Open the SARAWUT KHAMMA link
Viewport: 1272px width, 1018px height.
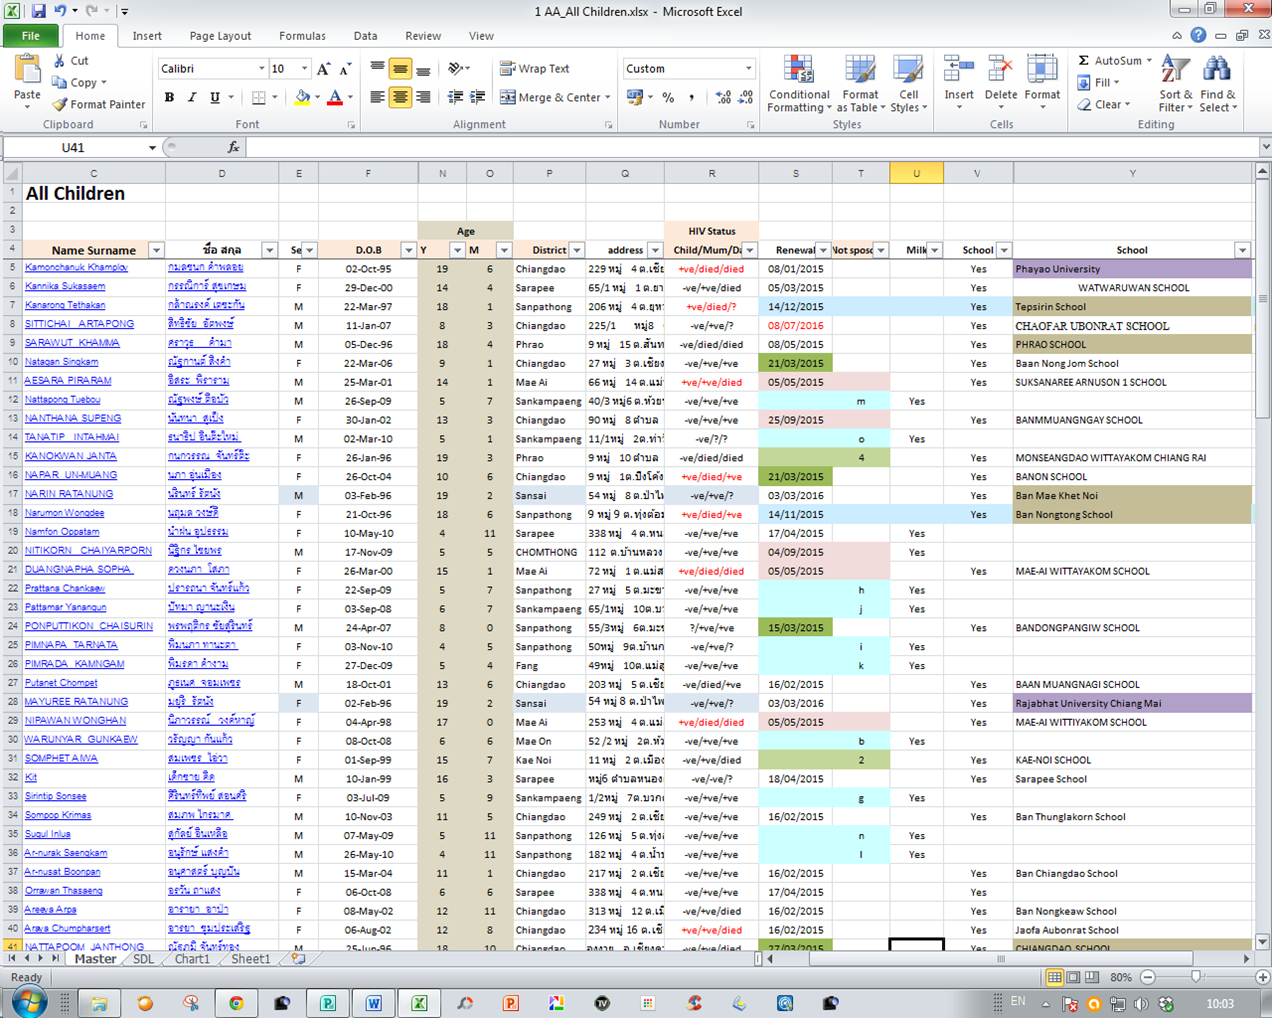[72, 343]
